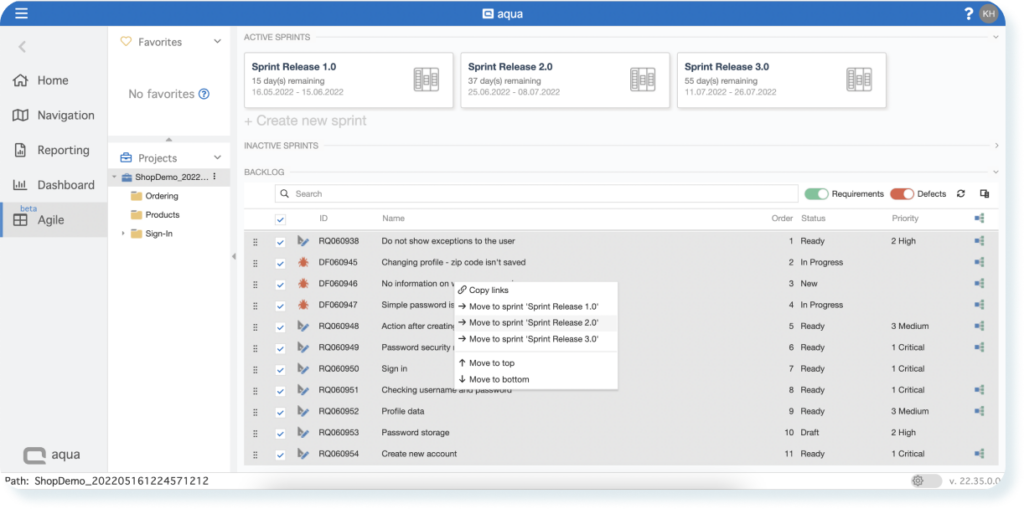Click the backlog layout icon beside refresh

coord(984,194)
